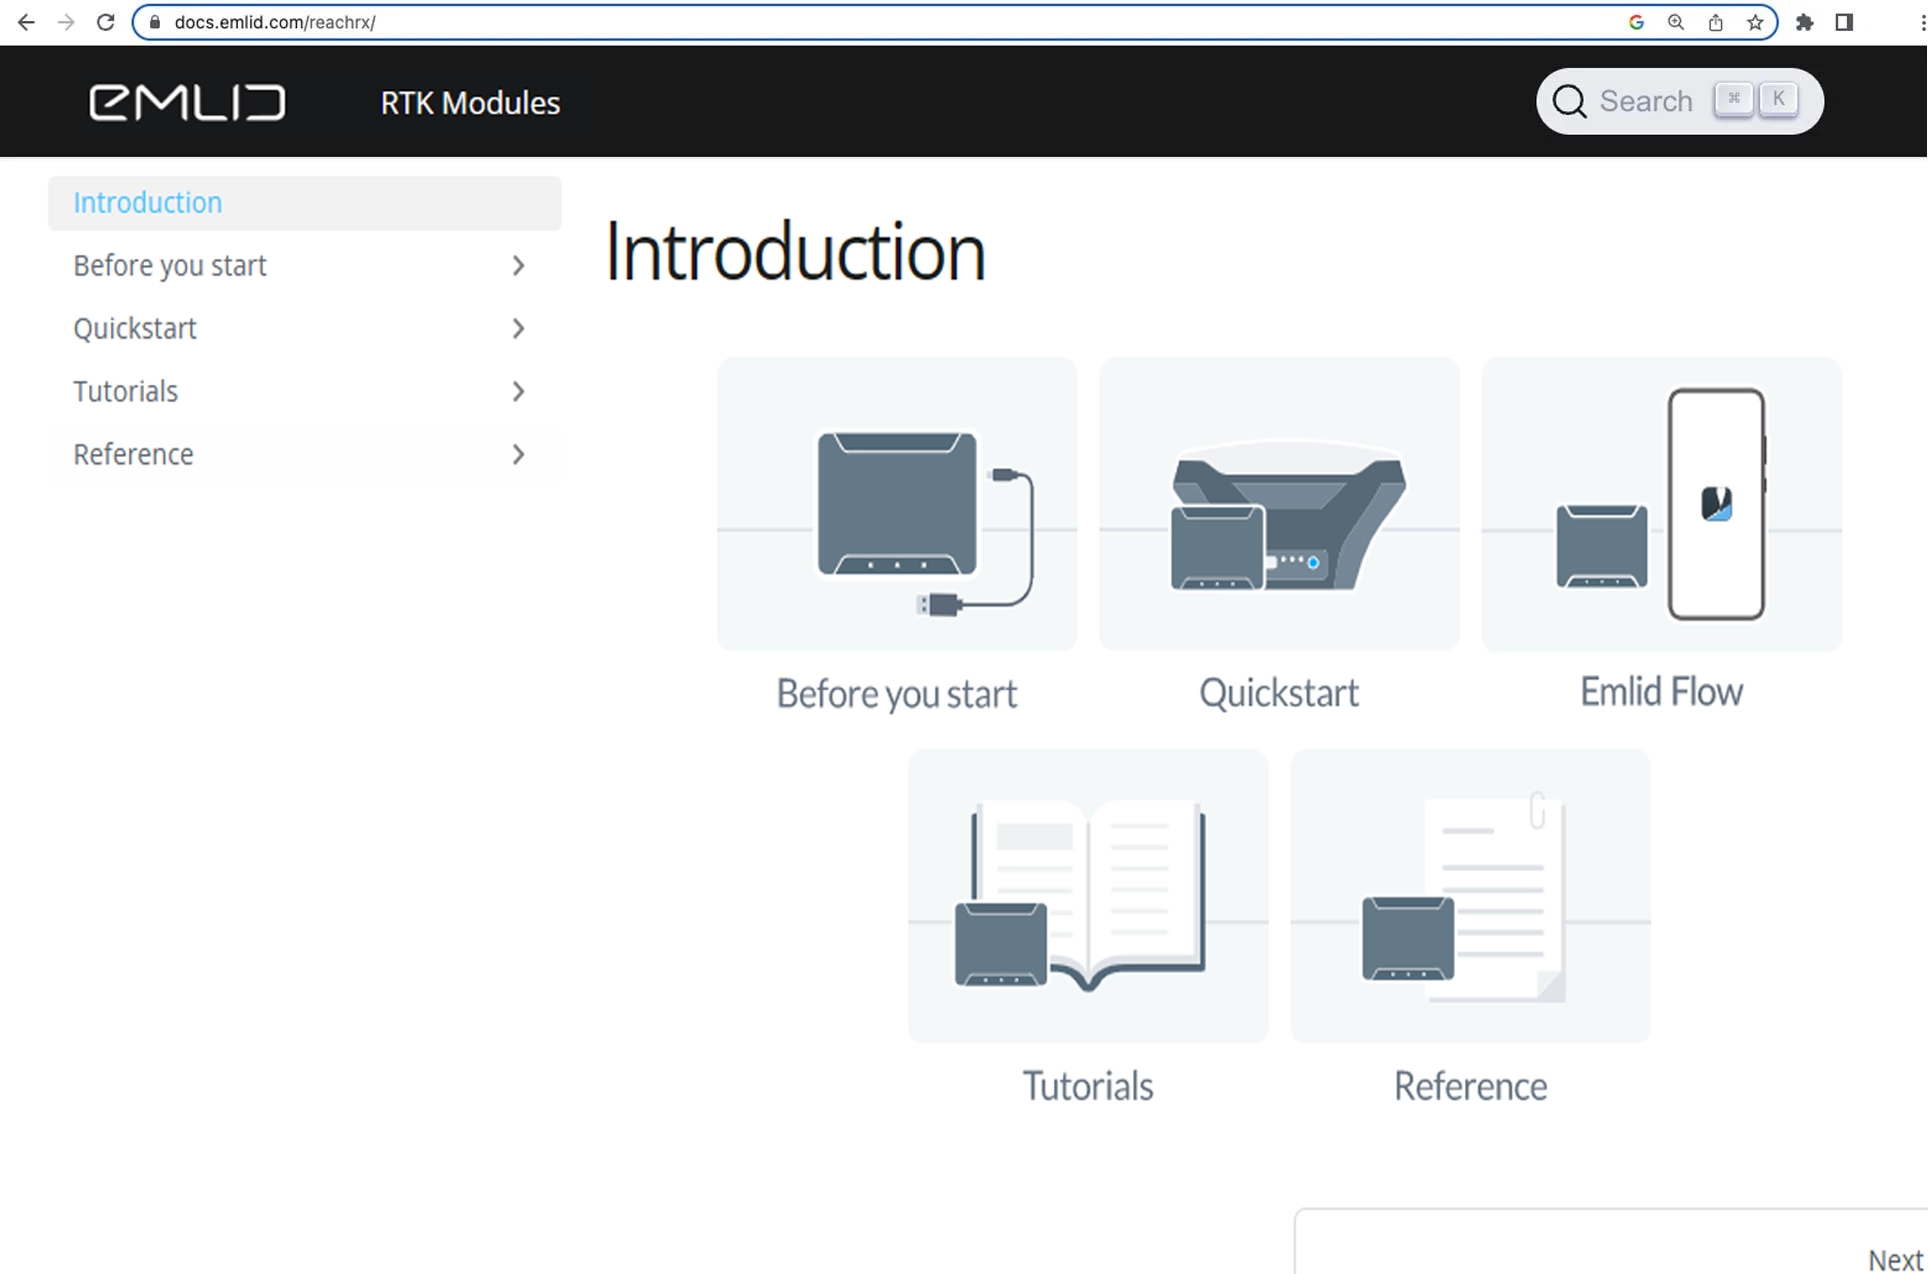Expand the Quickstart sidebar chevron
This screenshot has width=1928, height=1274.
click(518, 329)
